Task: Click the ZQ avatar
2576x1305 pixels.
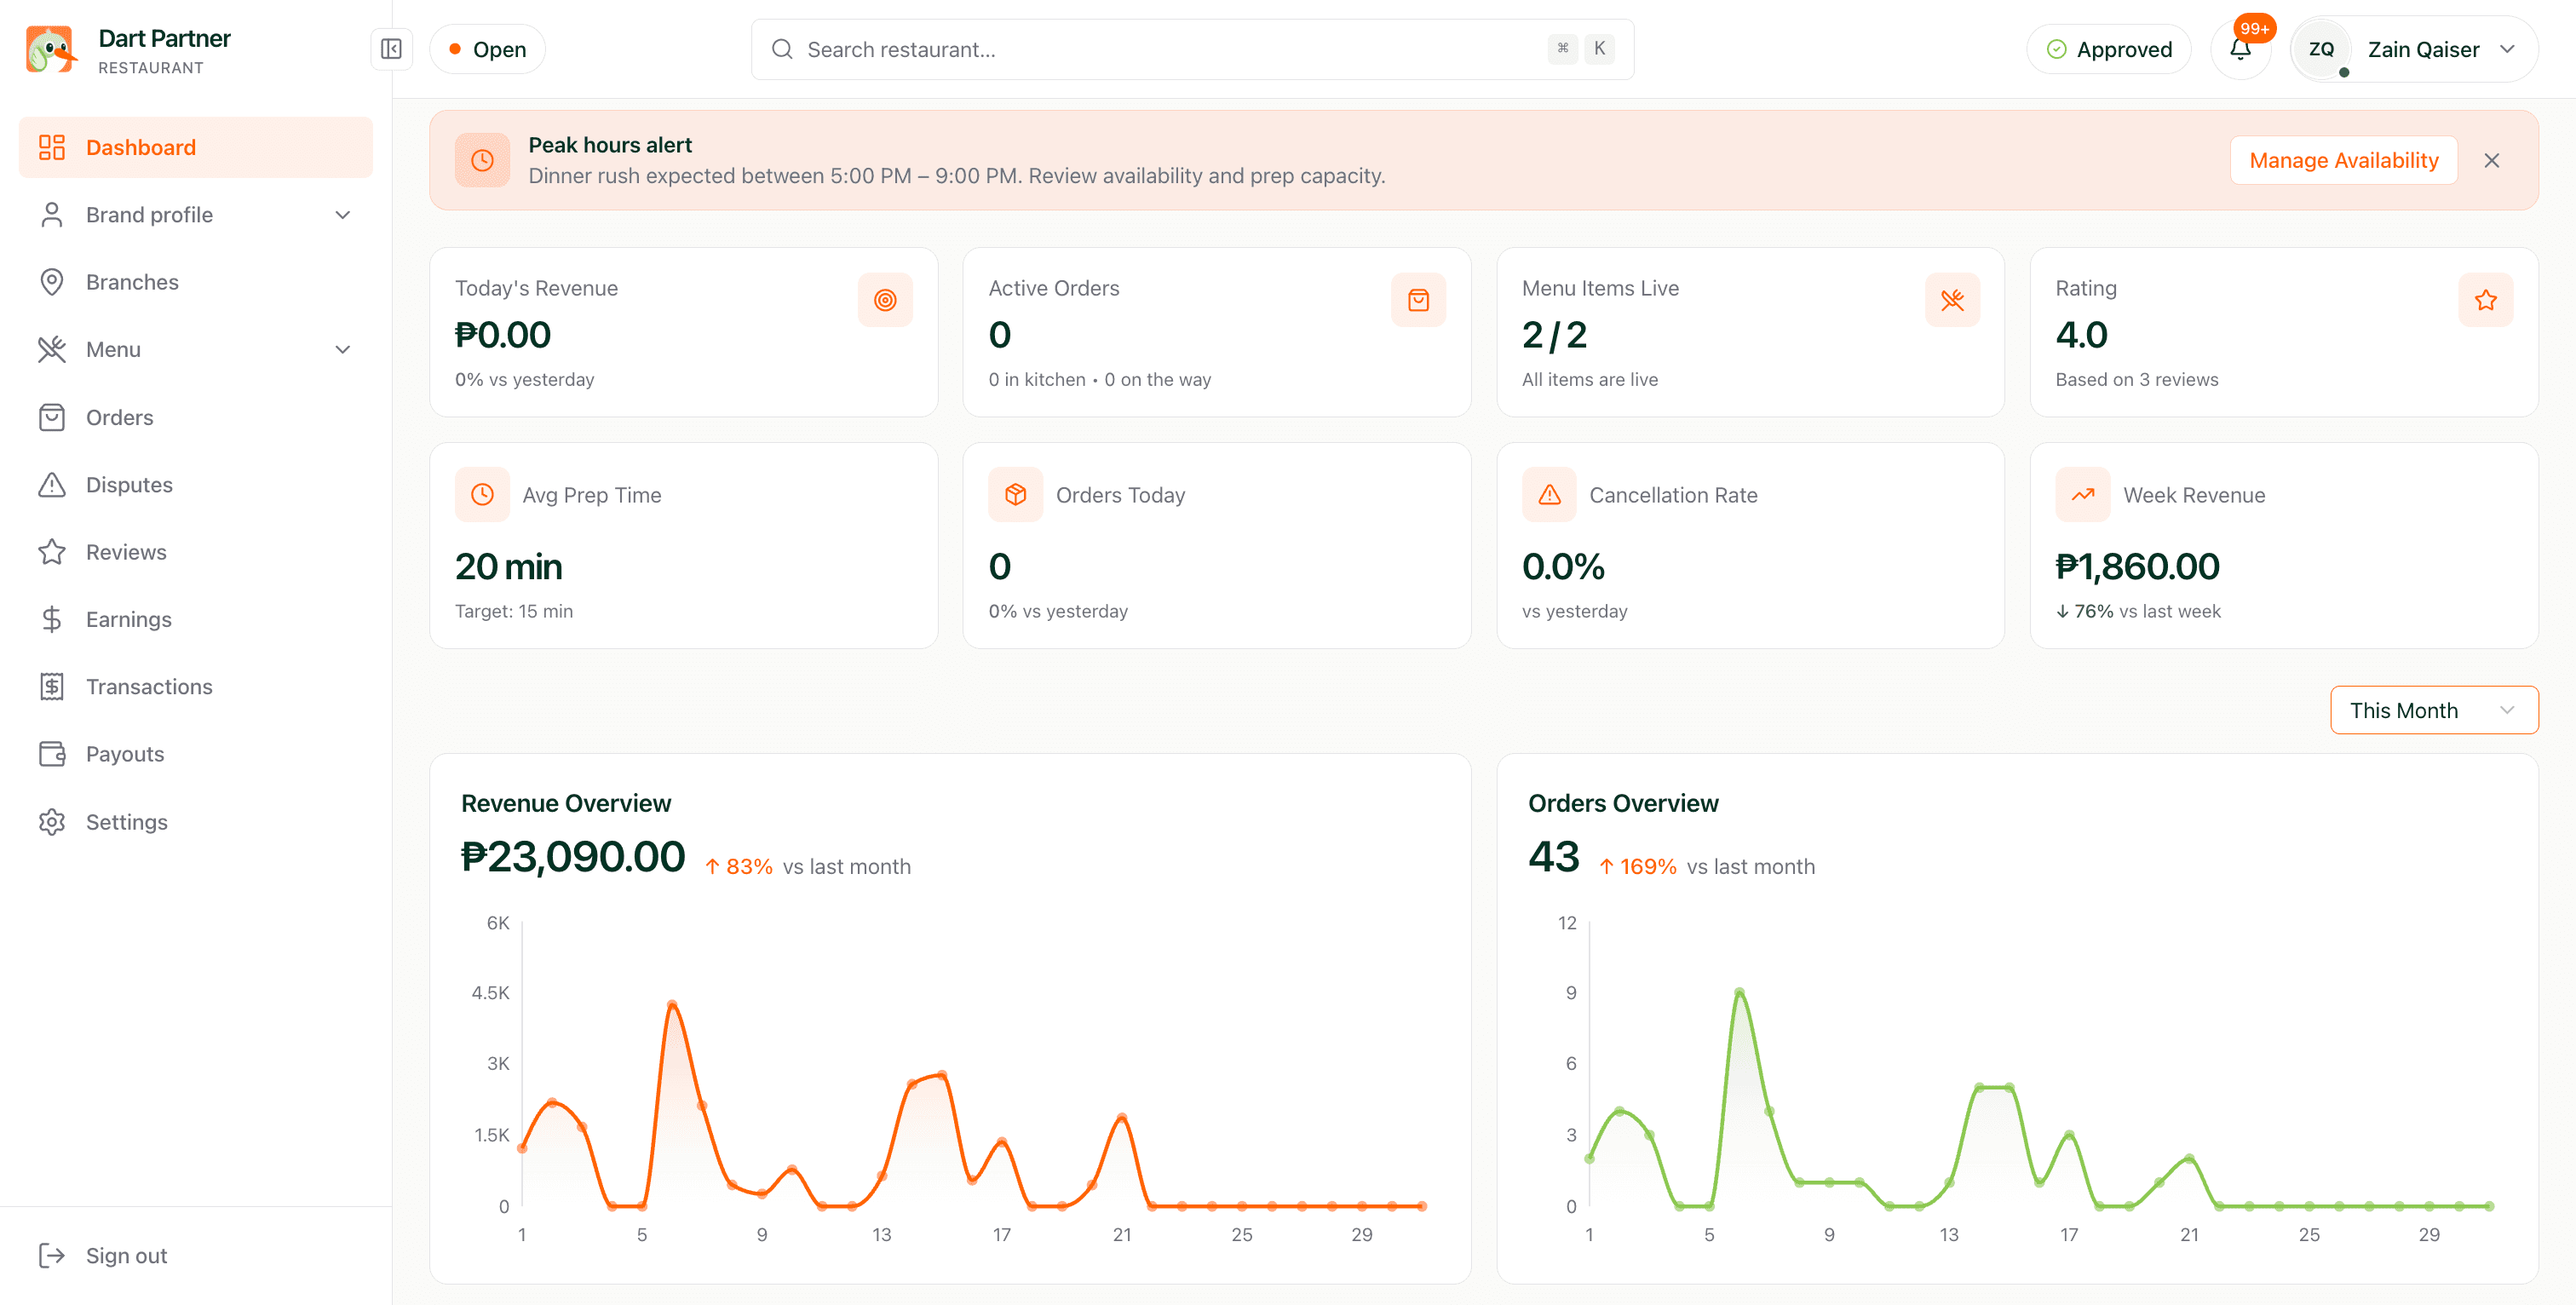Action: 2321,49
